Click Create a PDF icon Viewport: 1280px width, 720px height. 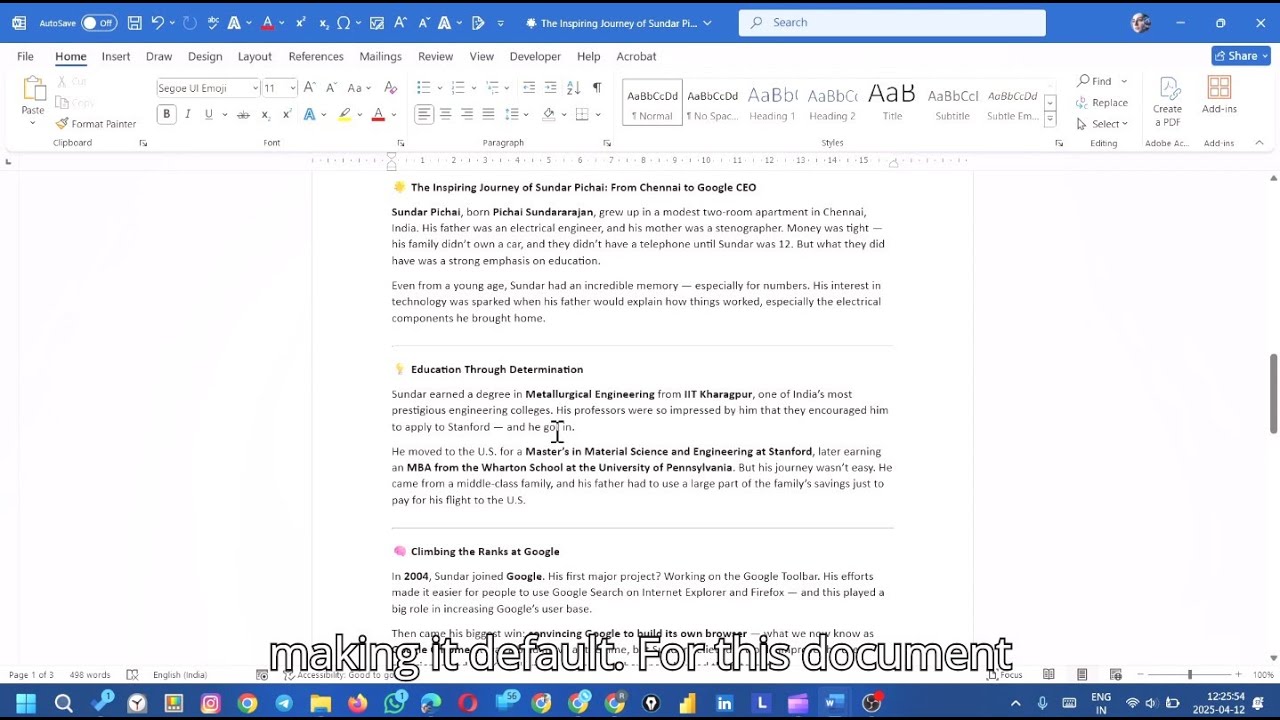[1167, 102]
